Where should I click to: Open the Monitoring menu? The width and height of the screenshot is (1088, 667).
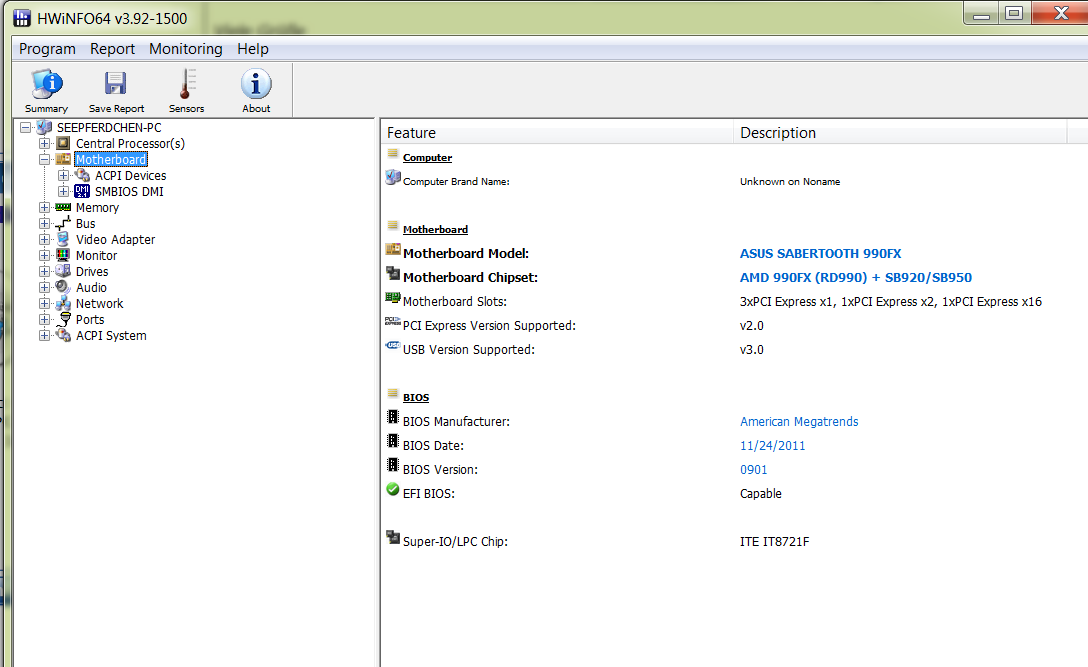(186, 49)
